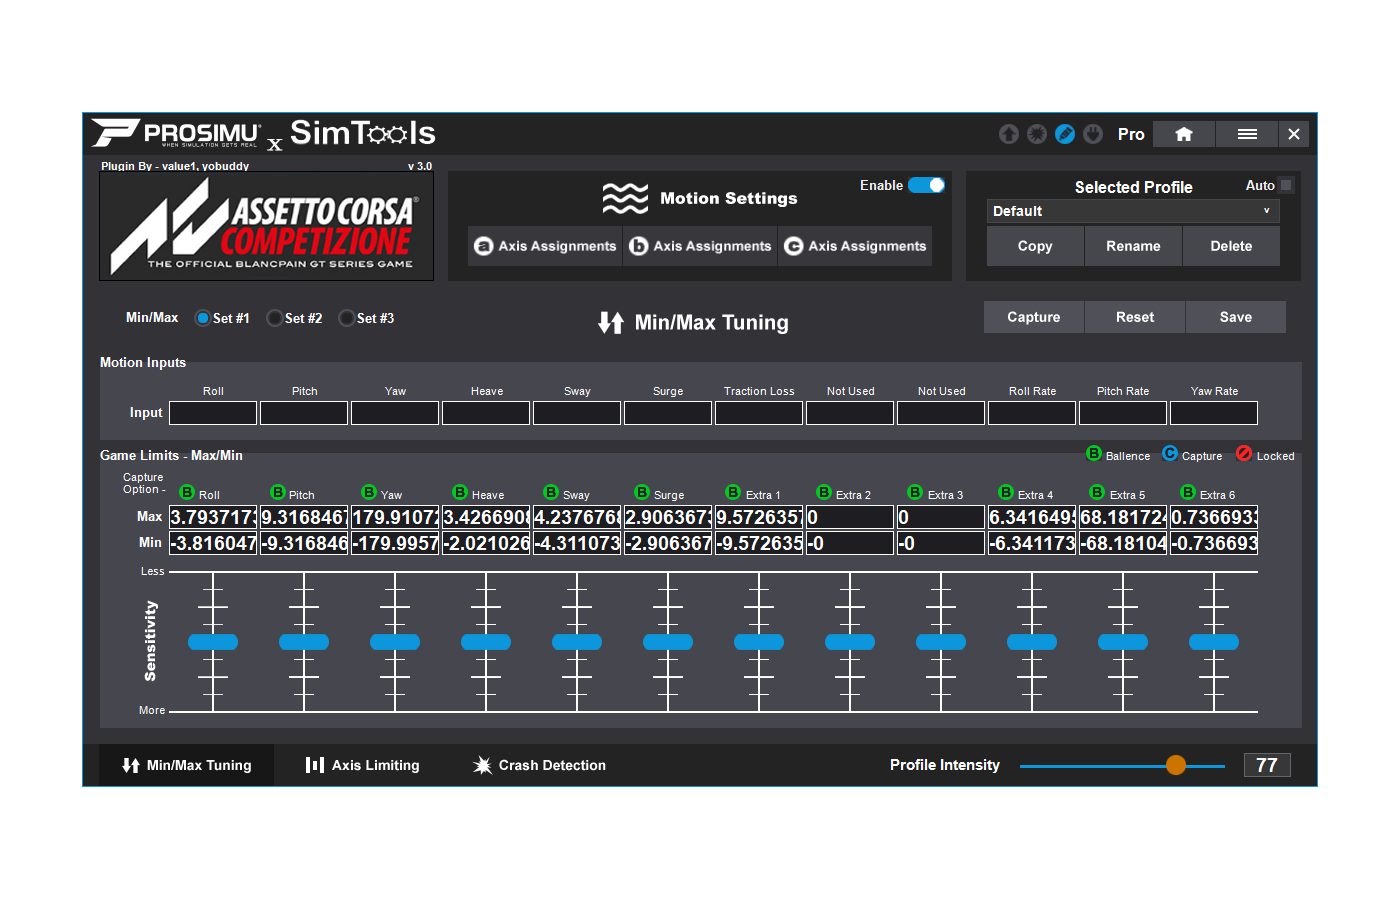Image resolution: width=1400 pixels, height=900 pixels.
Task: Click the Yaw capture option B icon
Action: click(369, 492)
